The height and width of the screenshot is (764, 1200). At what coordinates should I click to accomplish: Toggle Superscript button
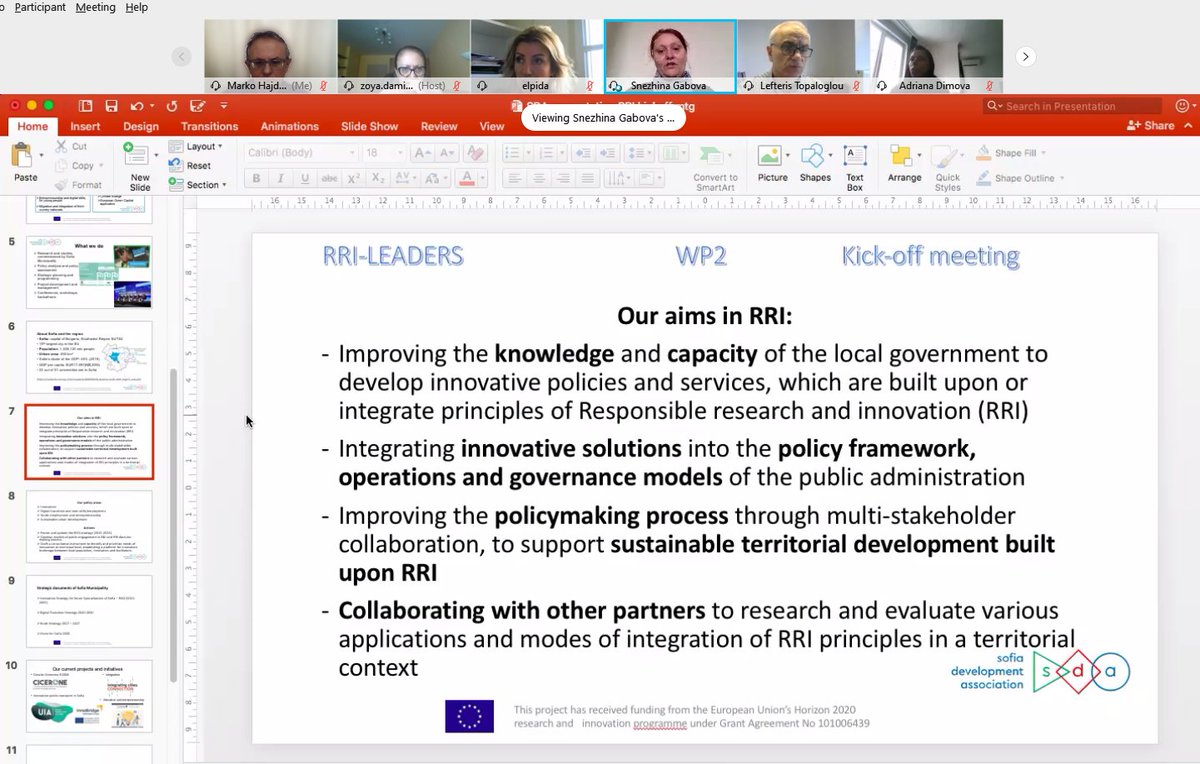click(354, 179)
